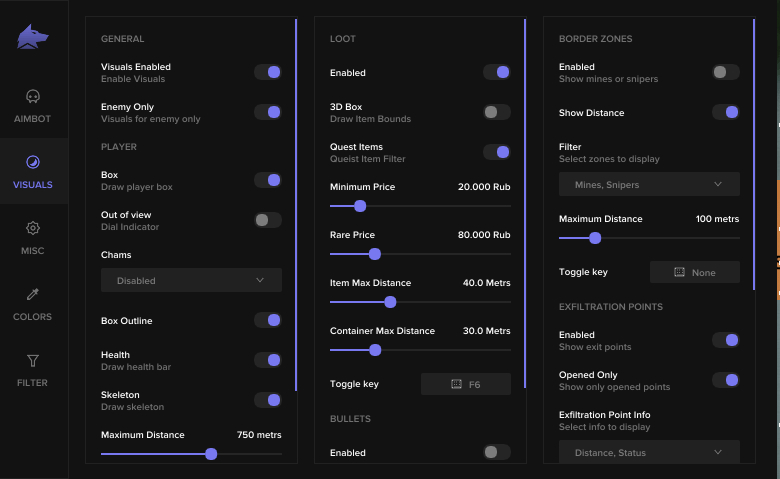Image resolution: width=780 pixels, height=479 pixels.
Task: Click the player Maximum Distance slider handle
Action: tap(211, 454)
